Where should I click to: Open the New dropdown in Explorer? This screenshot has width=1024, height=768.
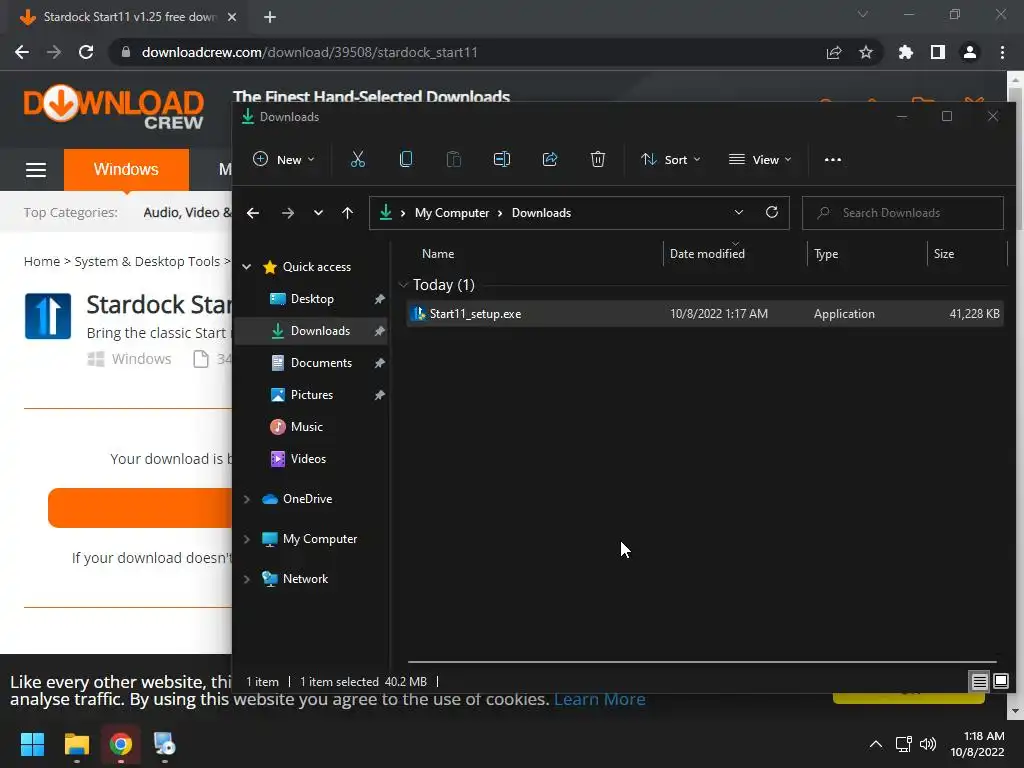click(284, 159)
